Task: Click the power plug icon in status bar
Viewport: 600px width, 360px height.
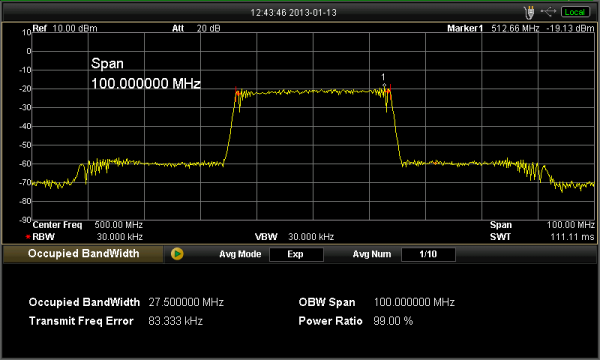Action: coord(530,12)
